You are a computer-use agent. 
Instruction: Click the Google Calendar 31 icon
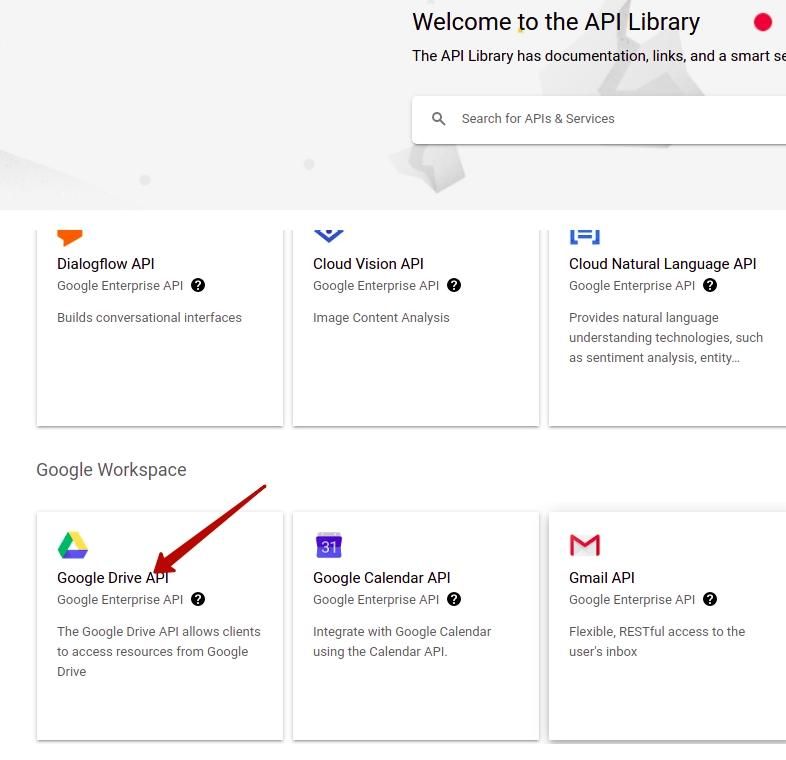329,545
